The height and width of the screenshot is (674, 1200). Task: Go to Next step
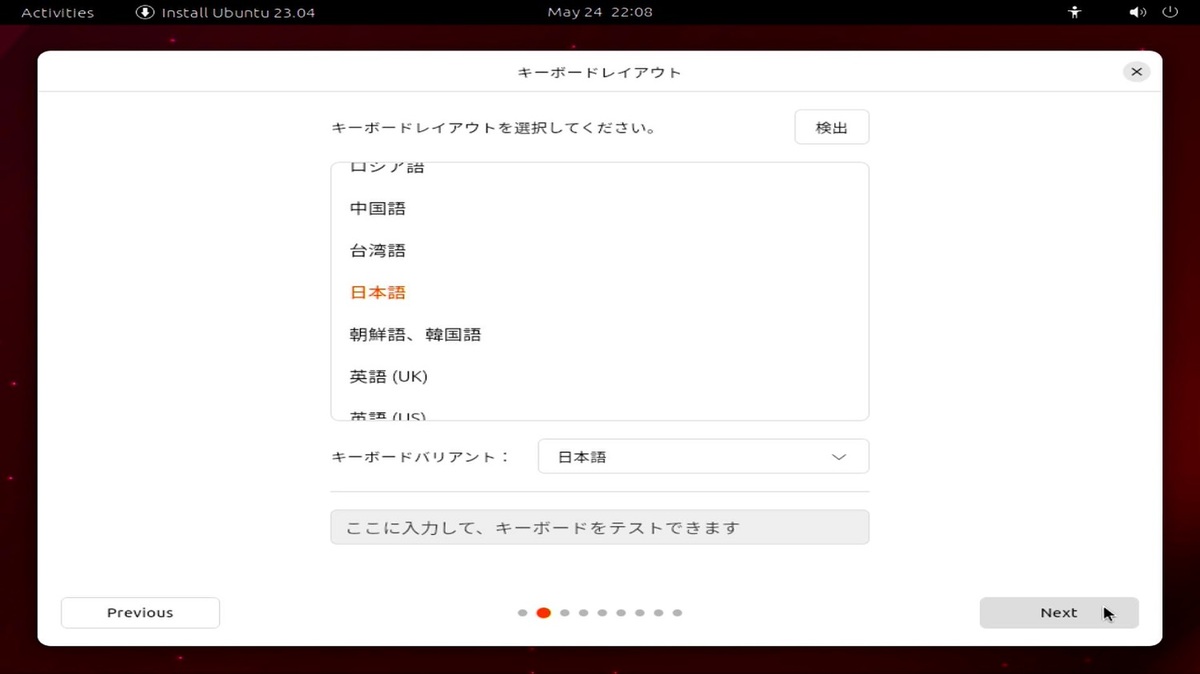tap(1059, 613)
